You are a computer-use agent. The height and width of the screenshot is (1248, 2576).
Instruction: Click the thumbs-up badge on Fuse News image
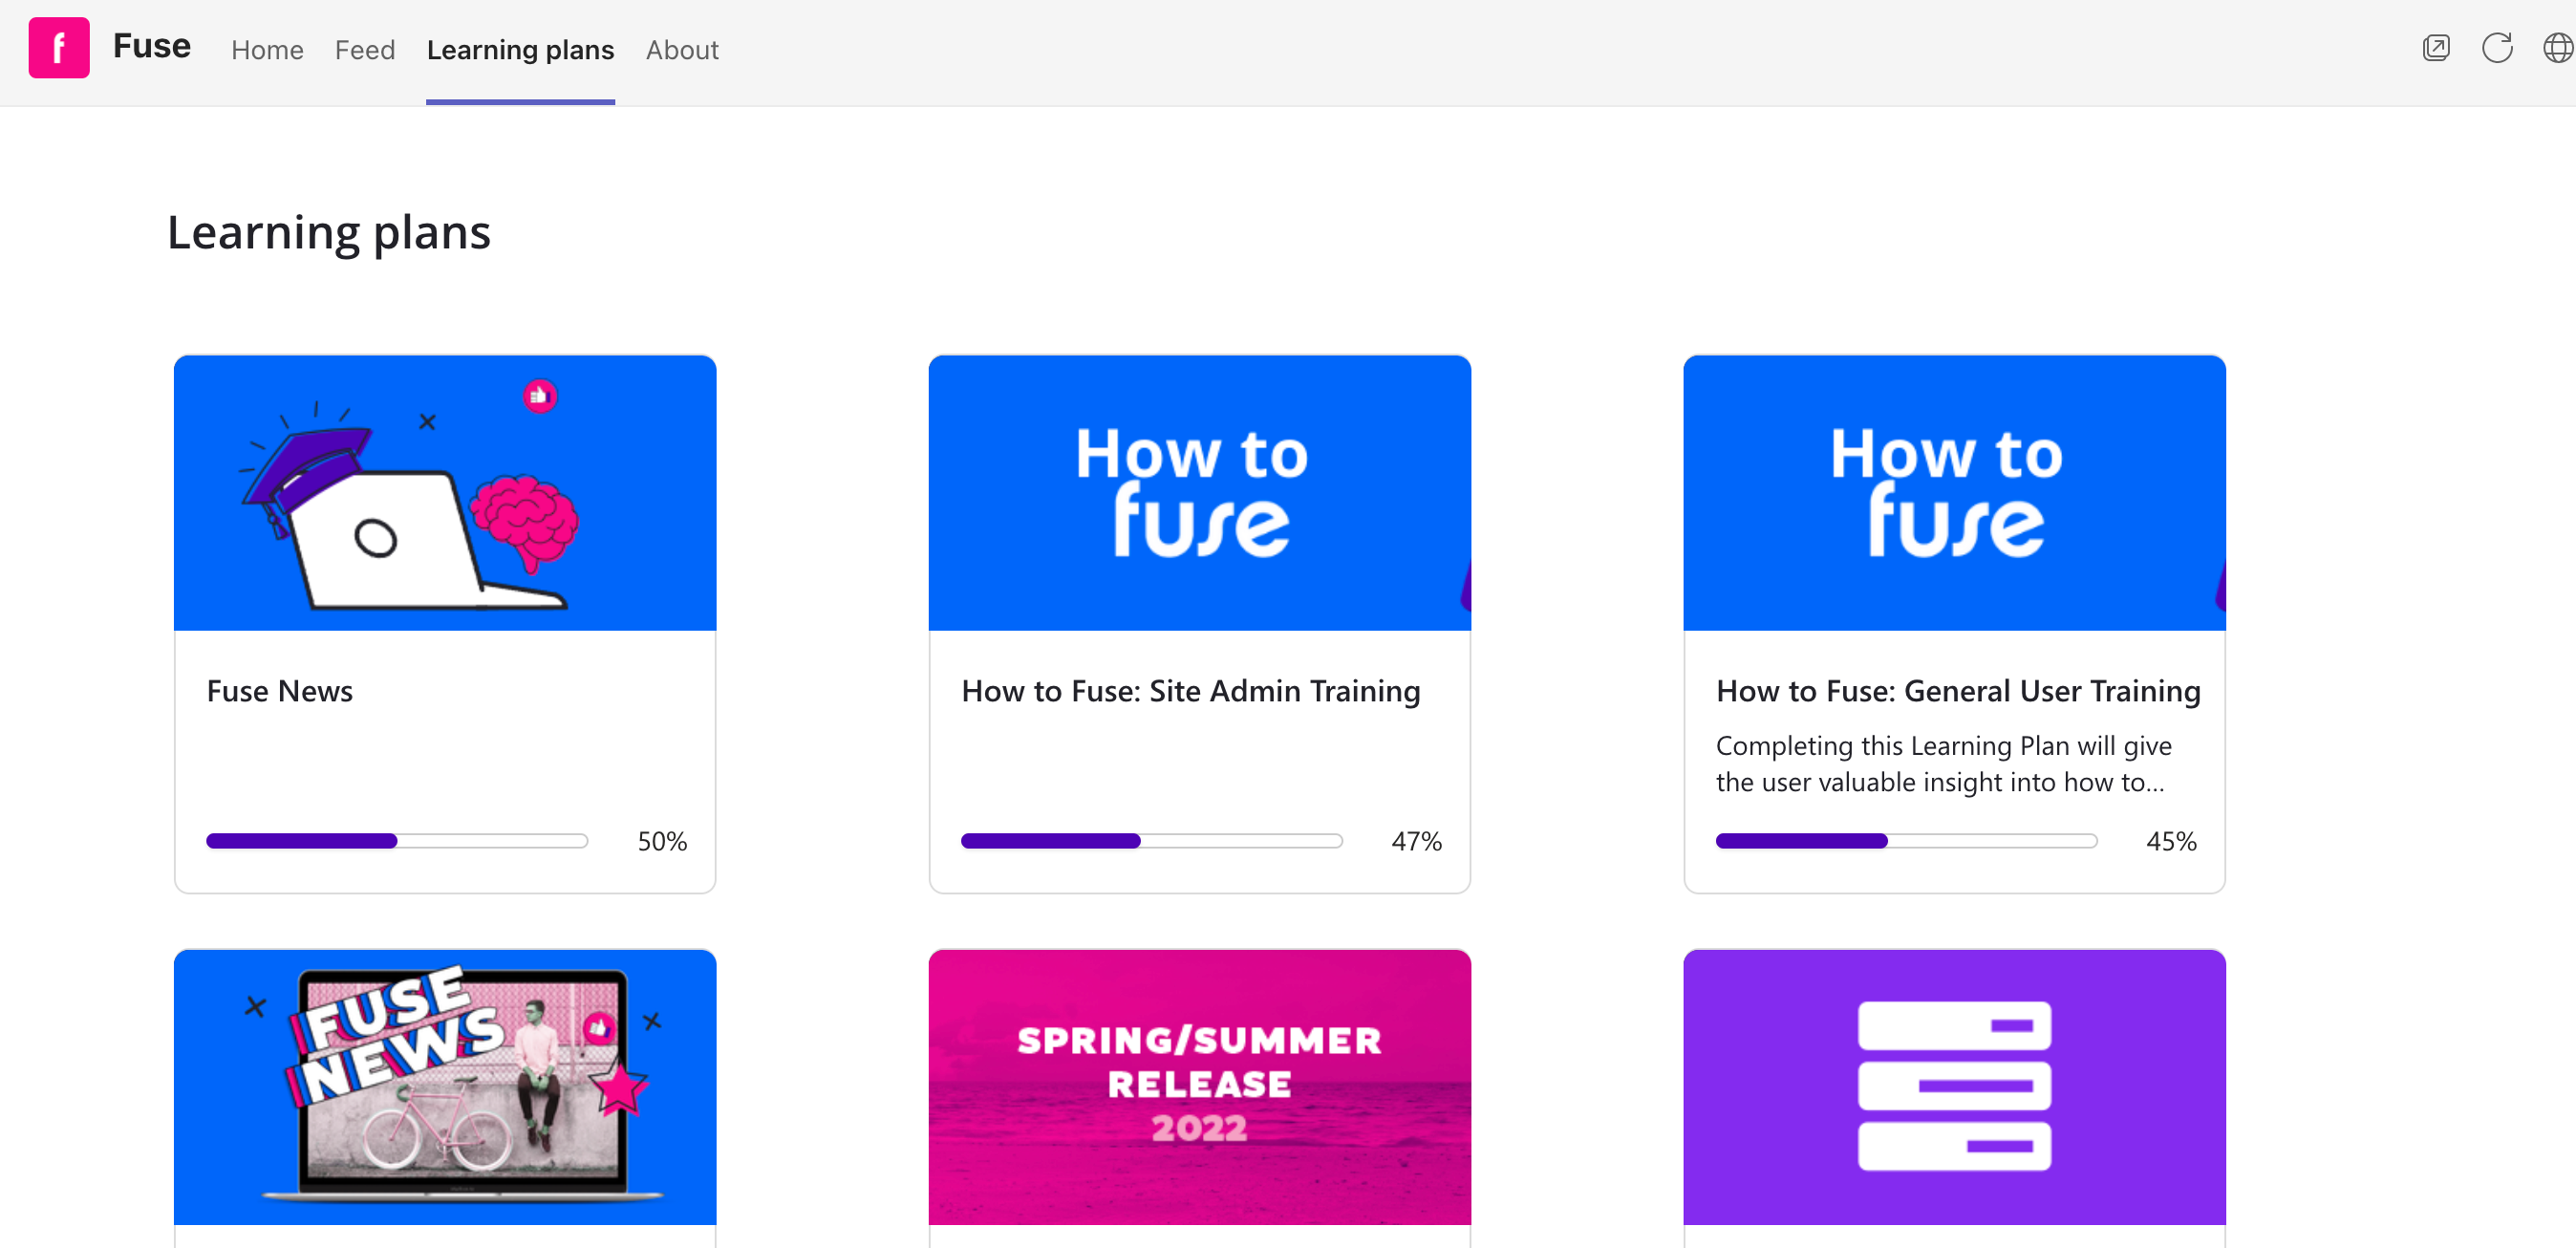540,396
